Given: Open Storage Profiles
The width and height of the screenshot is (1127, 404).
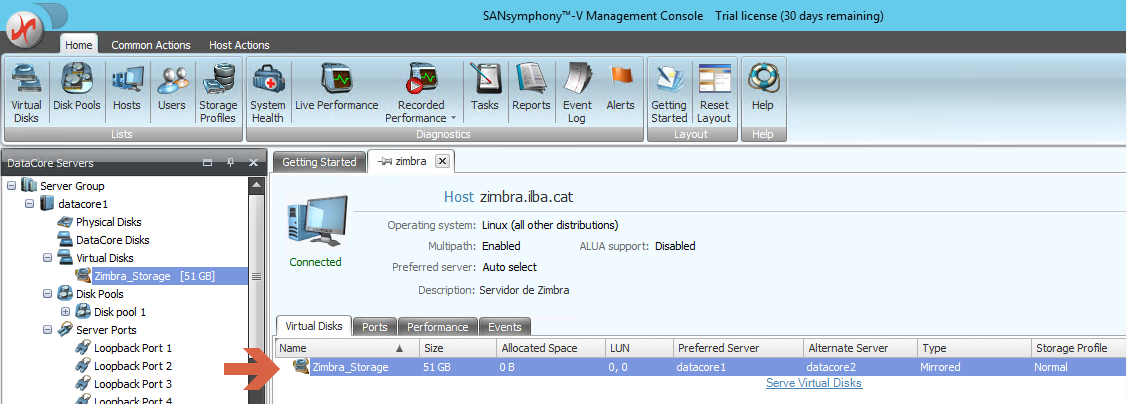Looking at the screenshot, I should click(x=217, y=92).
